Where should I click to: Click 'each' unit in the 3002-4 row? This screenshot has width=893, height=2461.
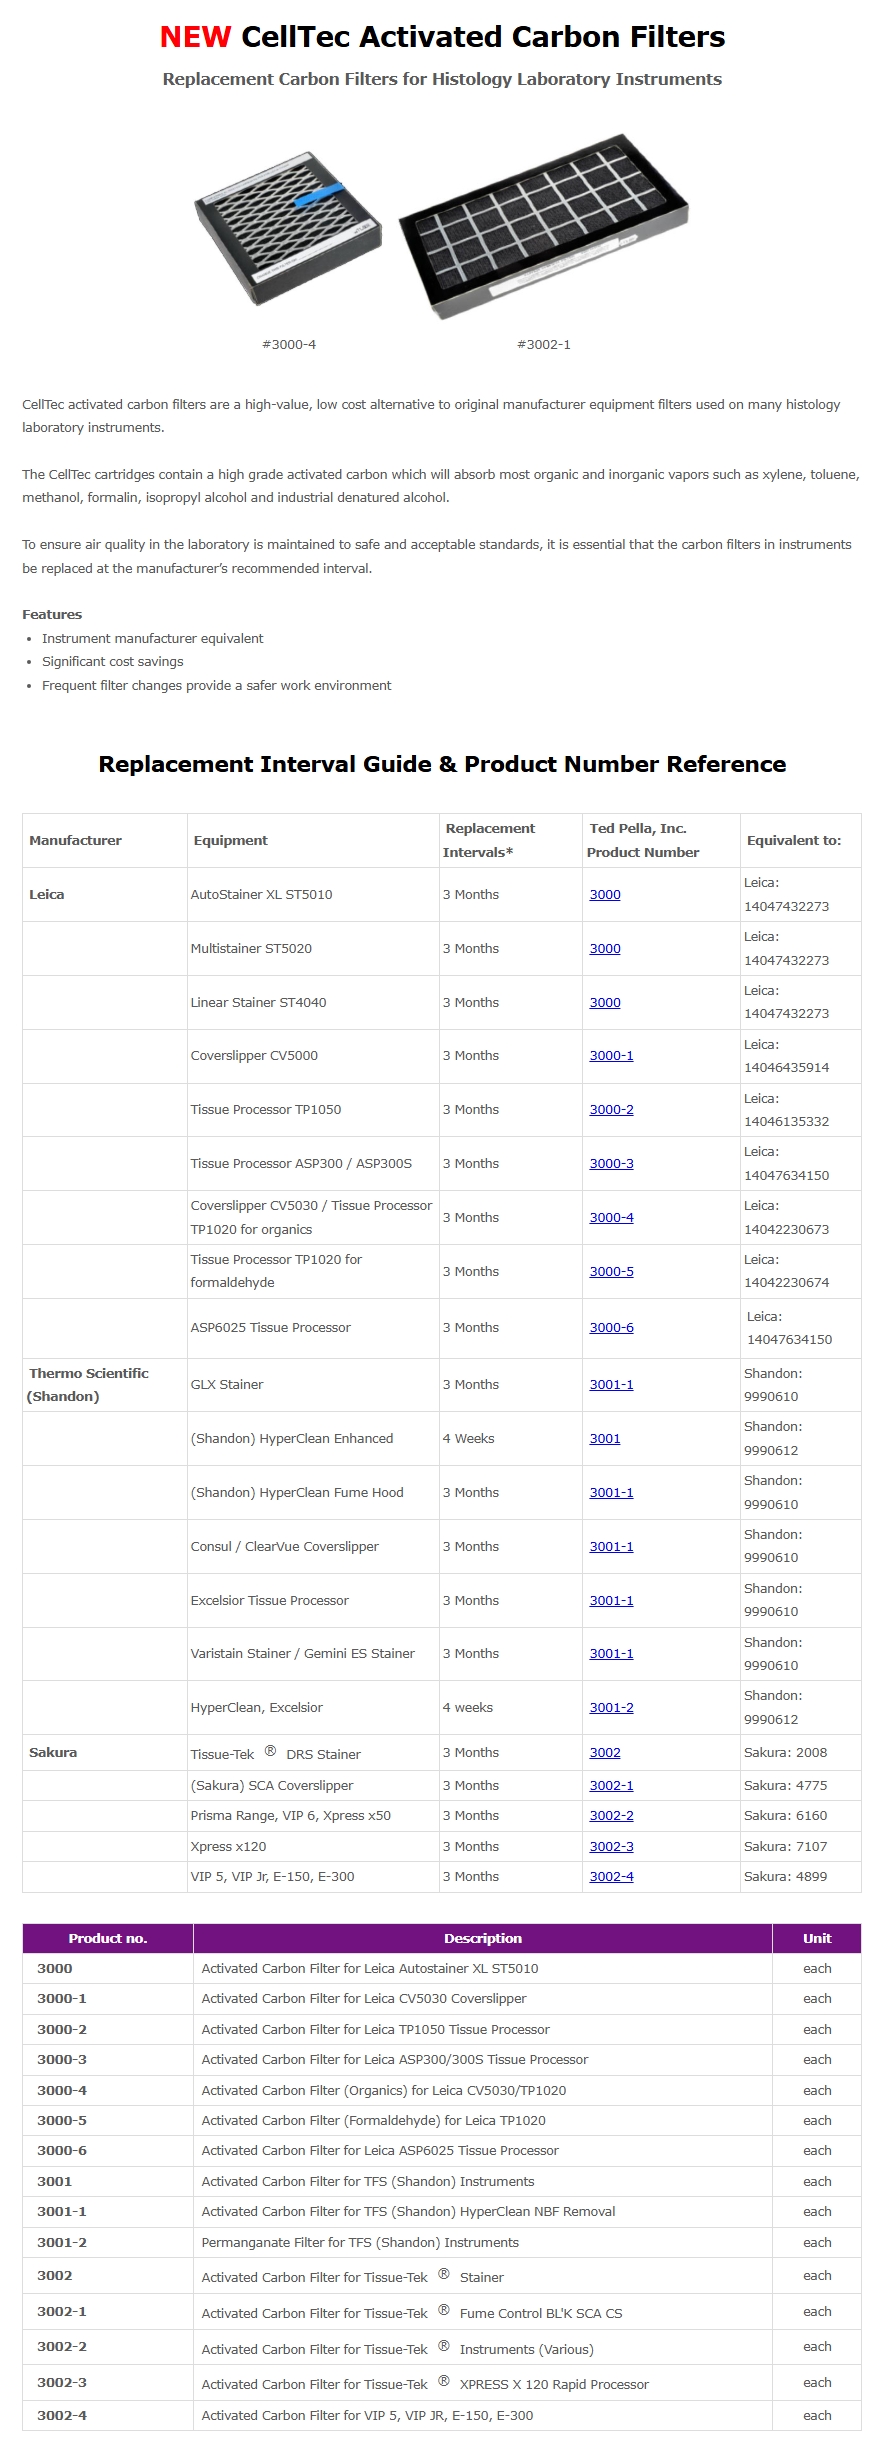[x=817, y=2416]
